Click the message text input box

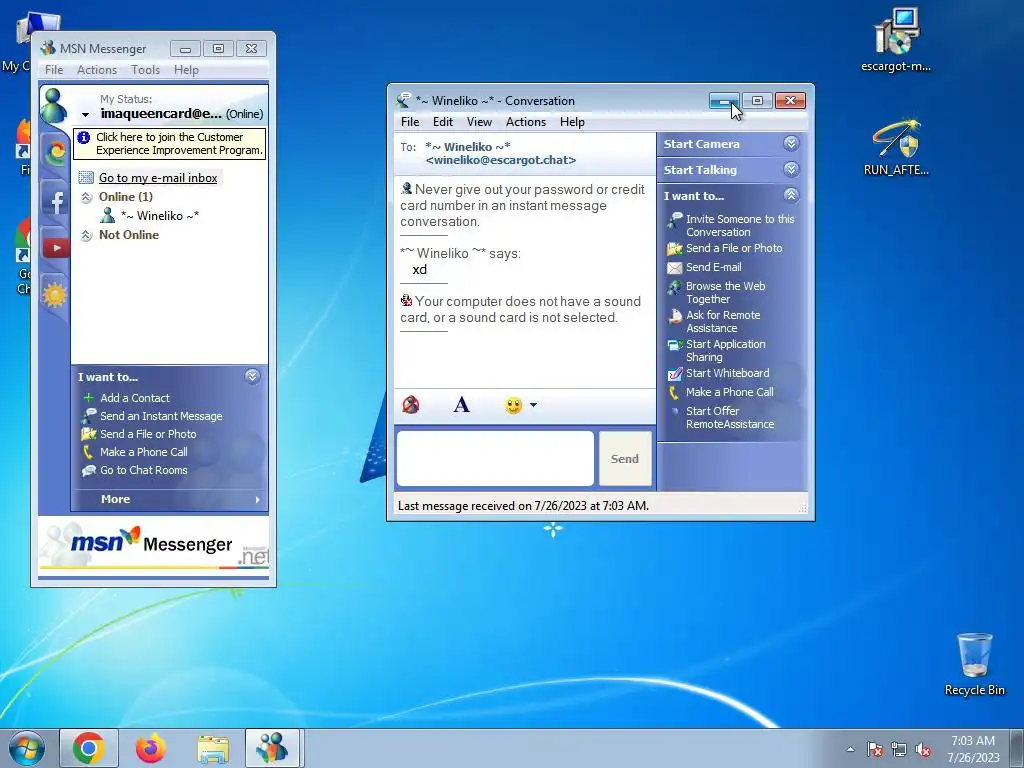coord(495,458)
